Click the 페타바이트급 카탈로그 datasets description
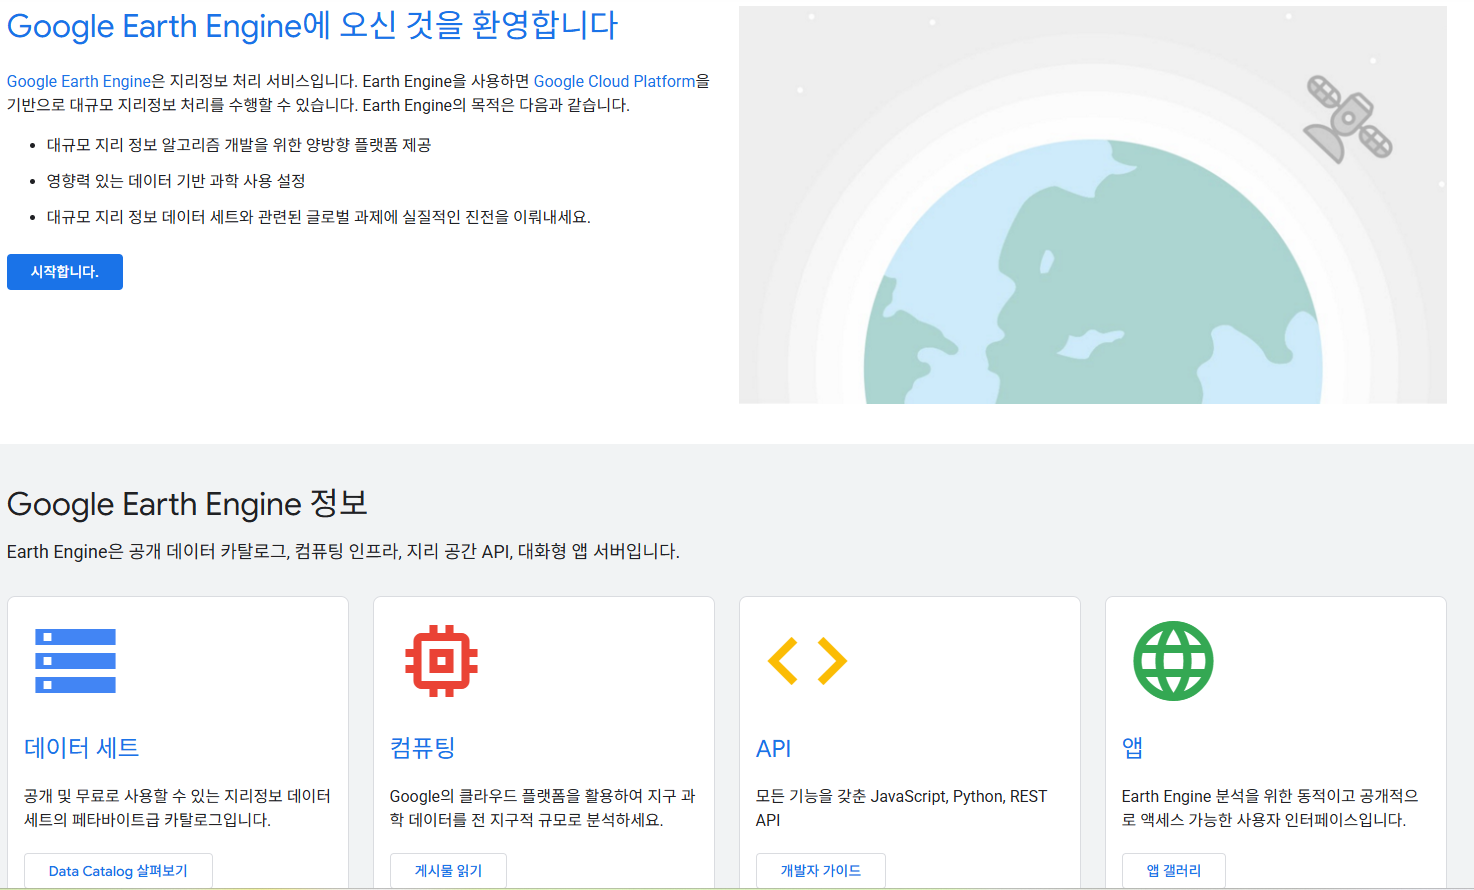Image resolution: width=1474 pixels, height=890 pixels. pos(178,808)
